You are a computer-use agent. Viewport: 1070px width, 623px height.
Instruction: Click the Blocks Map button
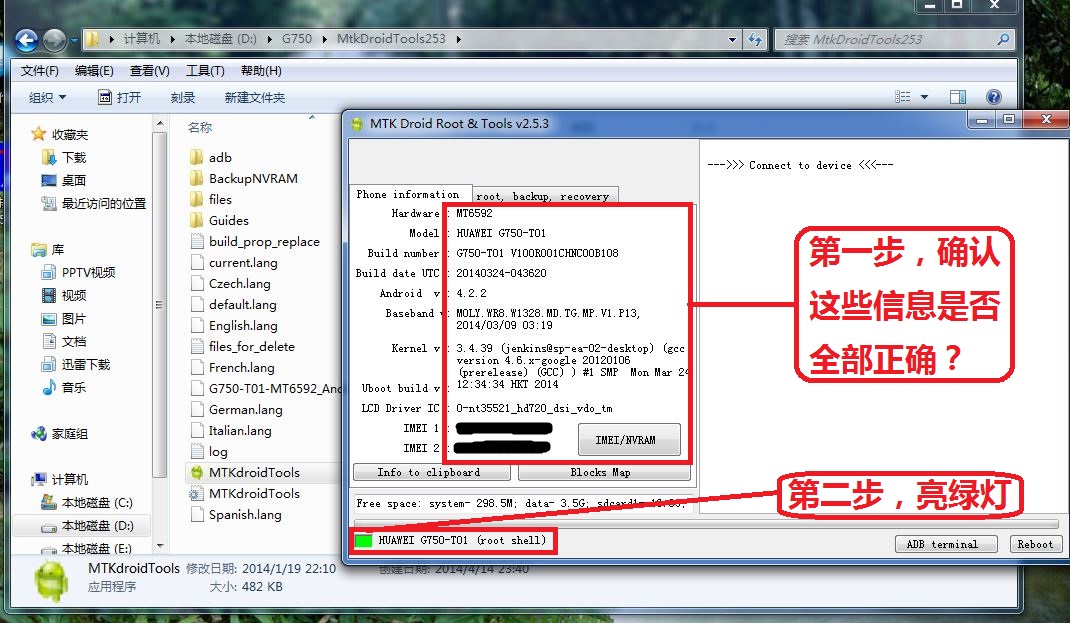pyautogui.click(x=603, y=472)
